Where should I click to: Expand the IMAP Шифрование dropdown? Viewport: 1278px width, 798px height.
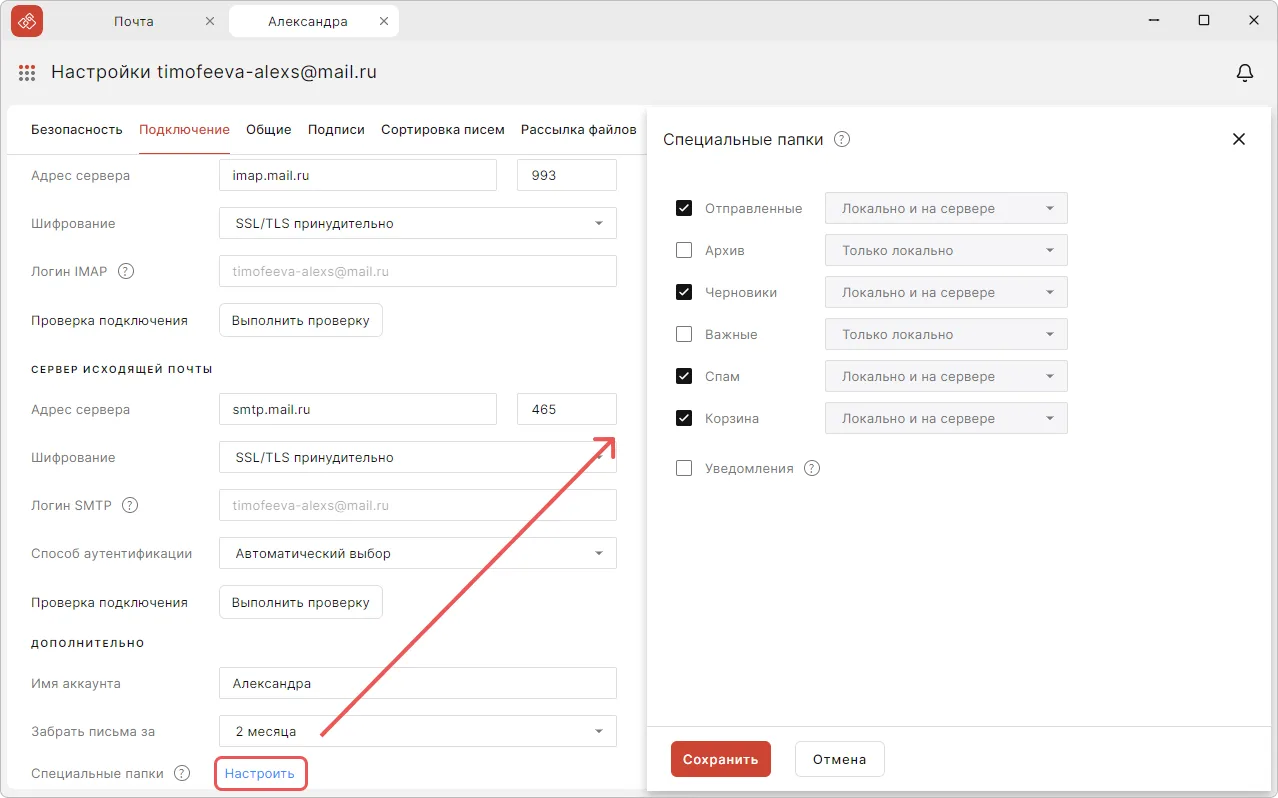(x=417, y=223)
